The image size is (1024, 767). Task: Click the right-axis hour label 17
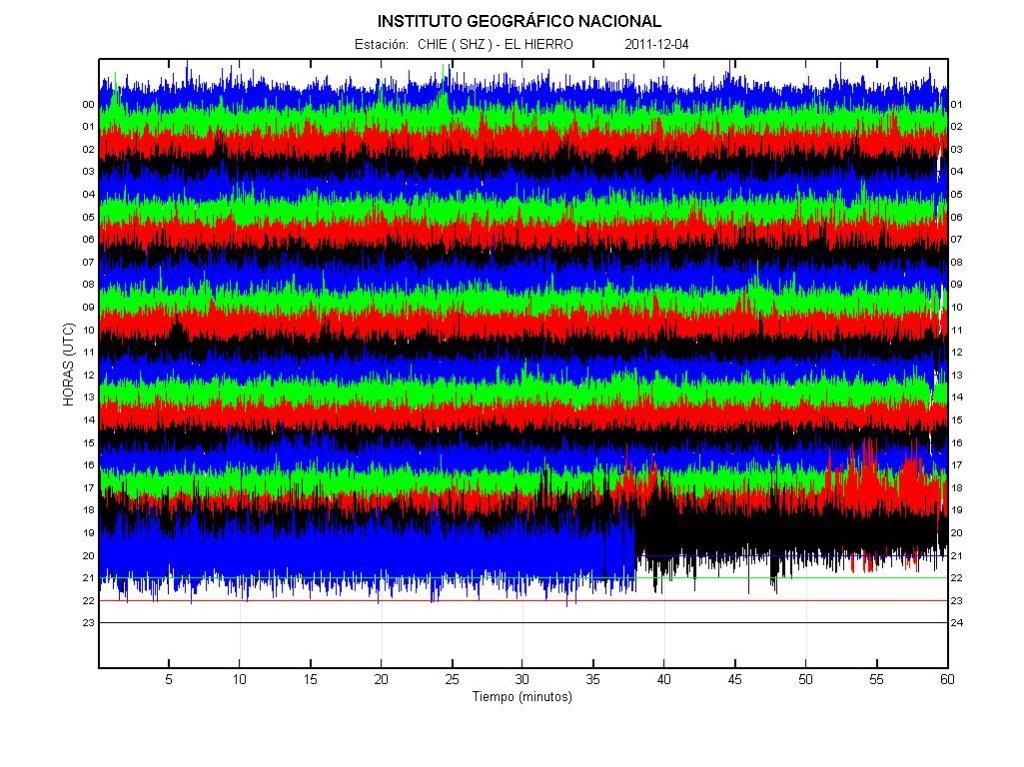[x=956, y=465]
